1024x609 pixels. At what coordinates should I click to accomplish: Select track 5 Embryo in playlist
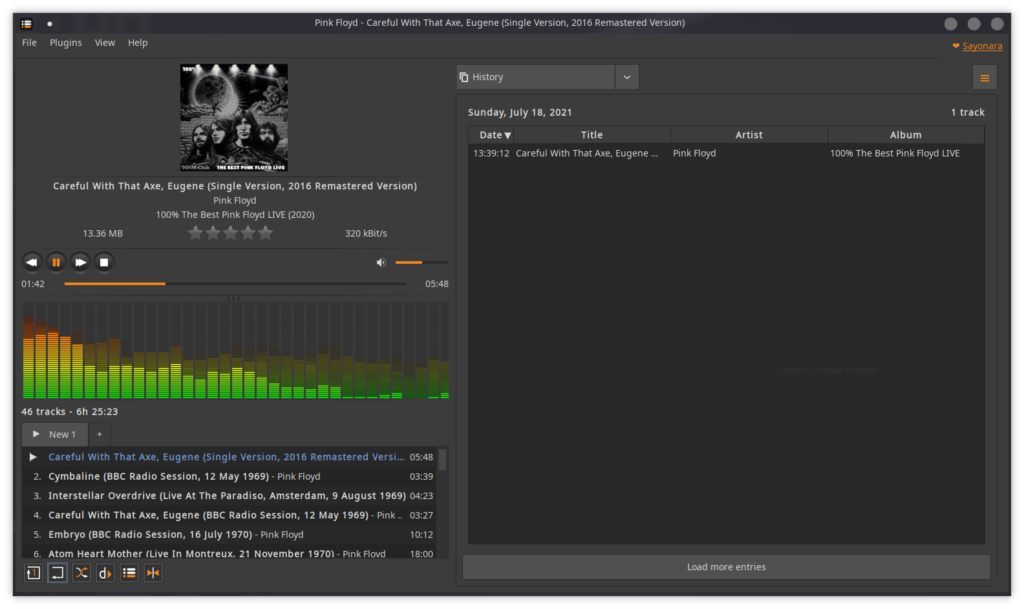[229, 535]
